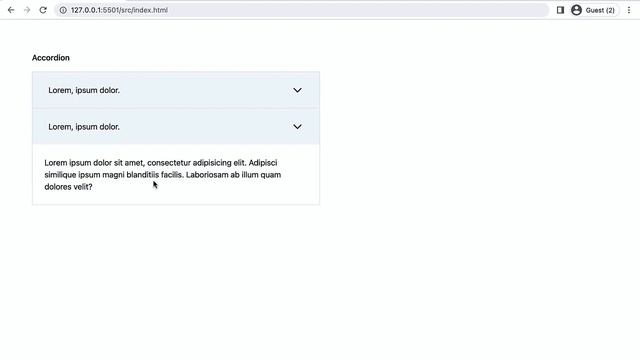View site information icon in address bar
This screenshot has width=640, height=360.
(63, 10)
